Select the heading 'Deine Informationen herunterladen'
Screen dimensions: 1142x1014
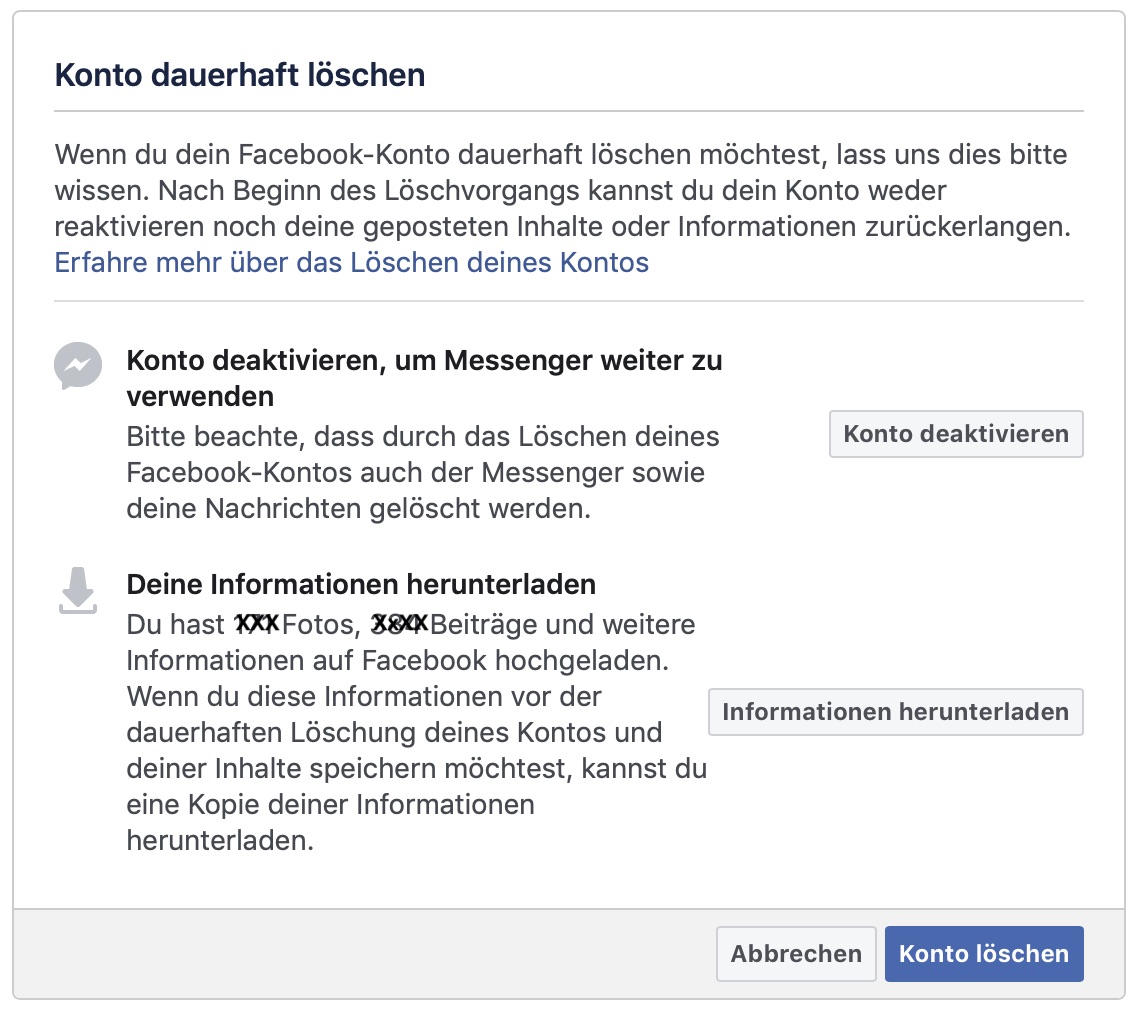point(360,584)
